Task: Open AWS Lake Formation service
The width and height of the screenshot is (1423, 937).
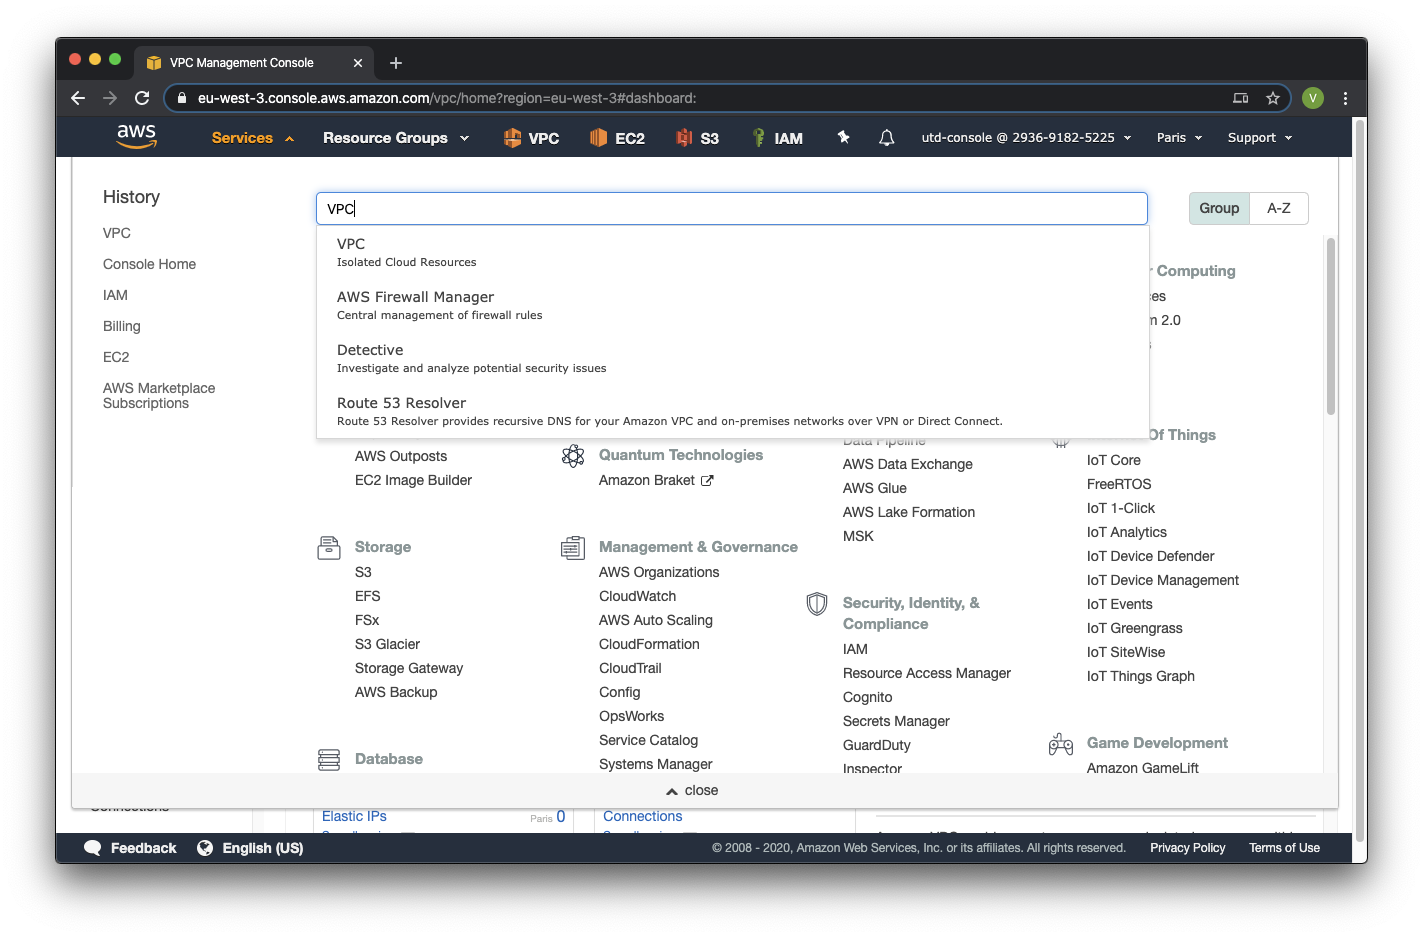Action: [x=908, y=512]
